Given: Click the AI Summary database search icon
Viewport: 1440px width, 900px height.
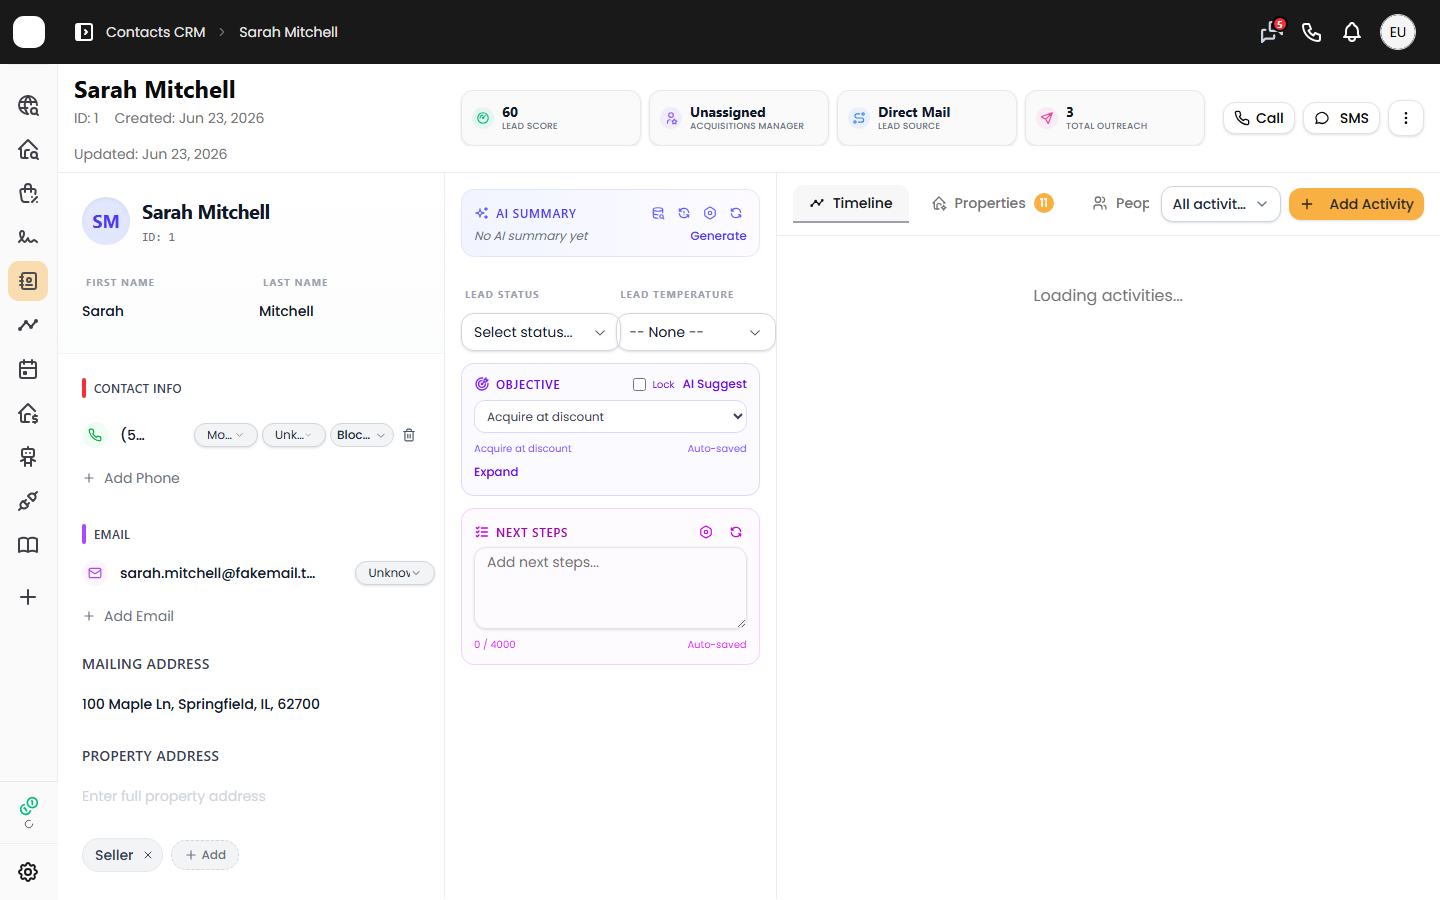Looking at the screenshot, I should [x=658, y=213].
